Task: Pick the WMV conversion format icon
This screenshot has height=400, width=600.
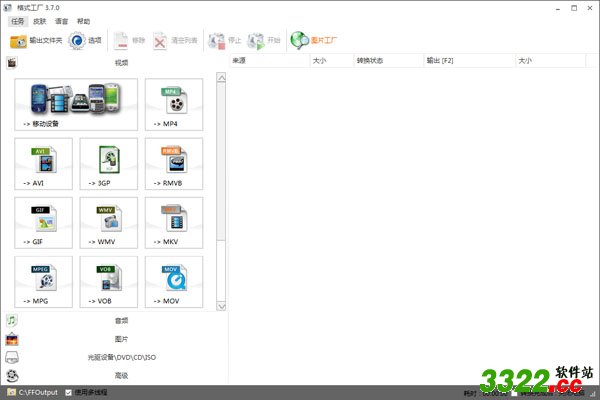Action: tap(108, 222)
